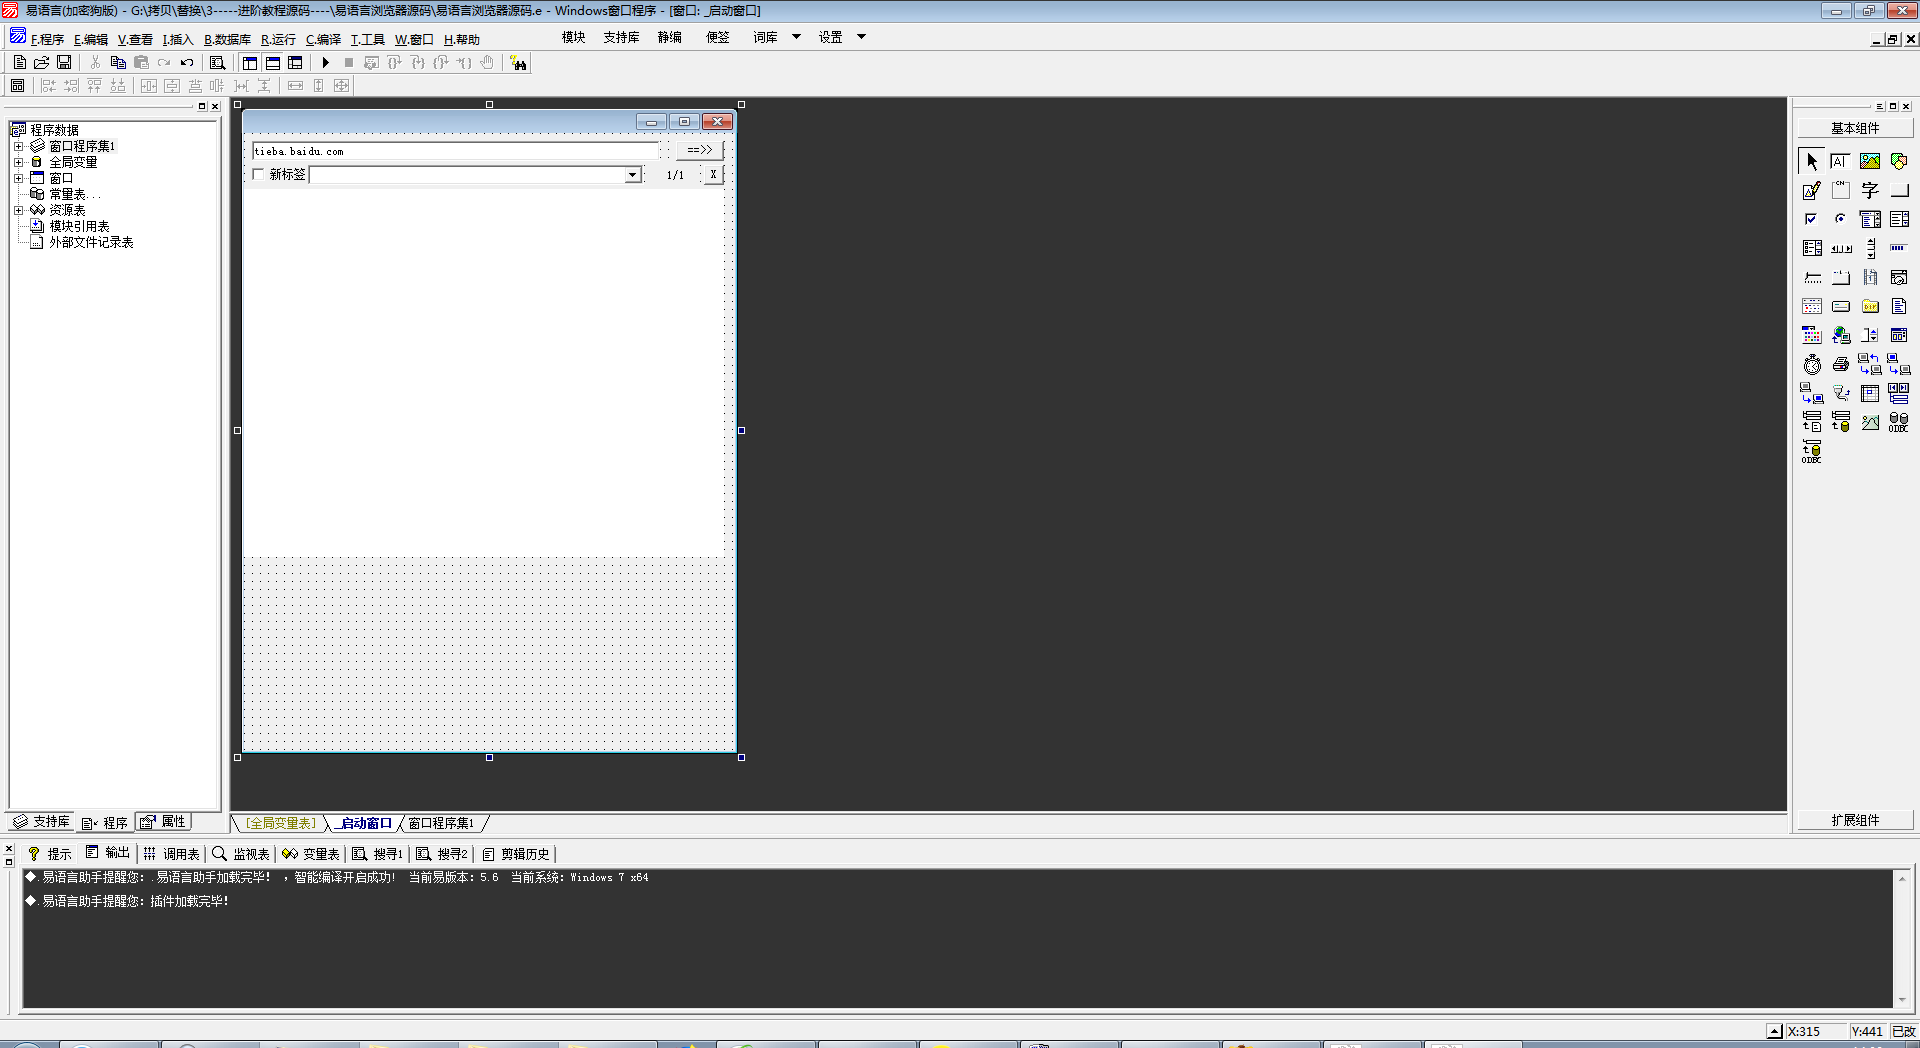Select the printer component

1840,364
